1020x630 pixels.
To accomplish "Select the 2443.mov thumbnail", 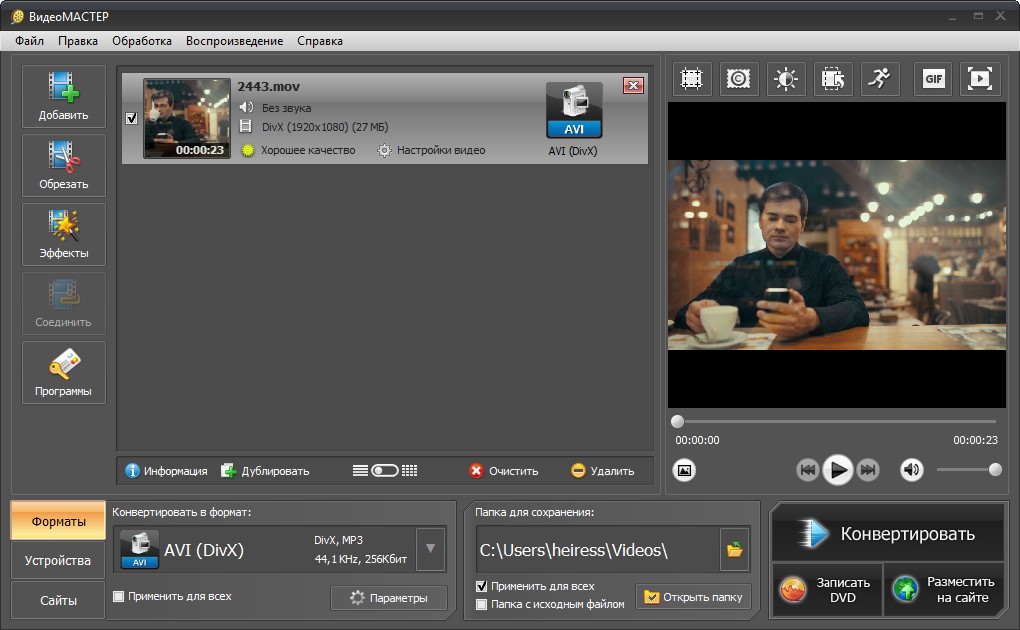I will (187, 118).
